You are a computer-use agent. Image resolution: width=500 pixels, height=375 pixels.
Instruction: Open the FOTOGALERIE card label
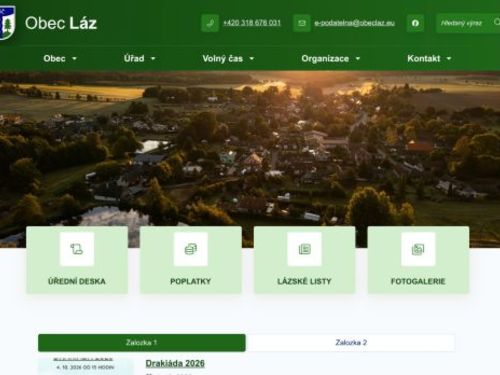pyautogui.click(x=418, y=281)
